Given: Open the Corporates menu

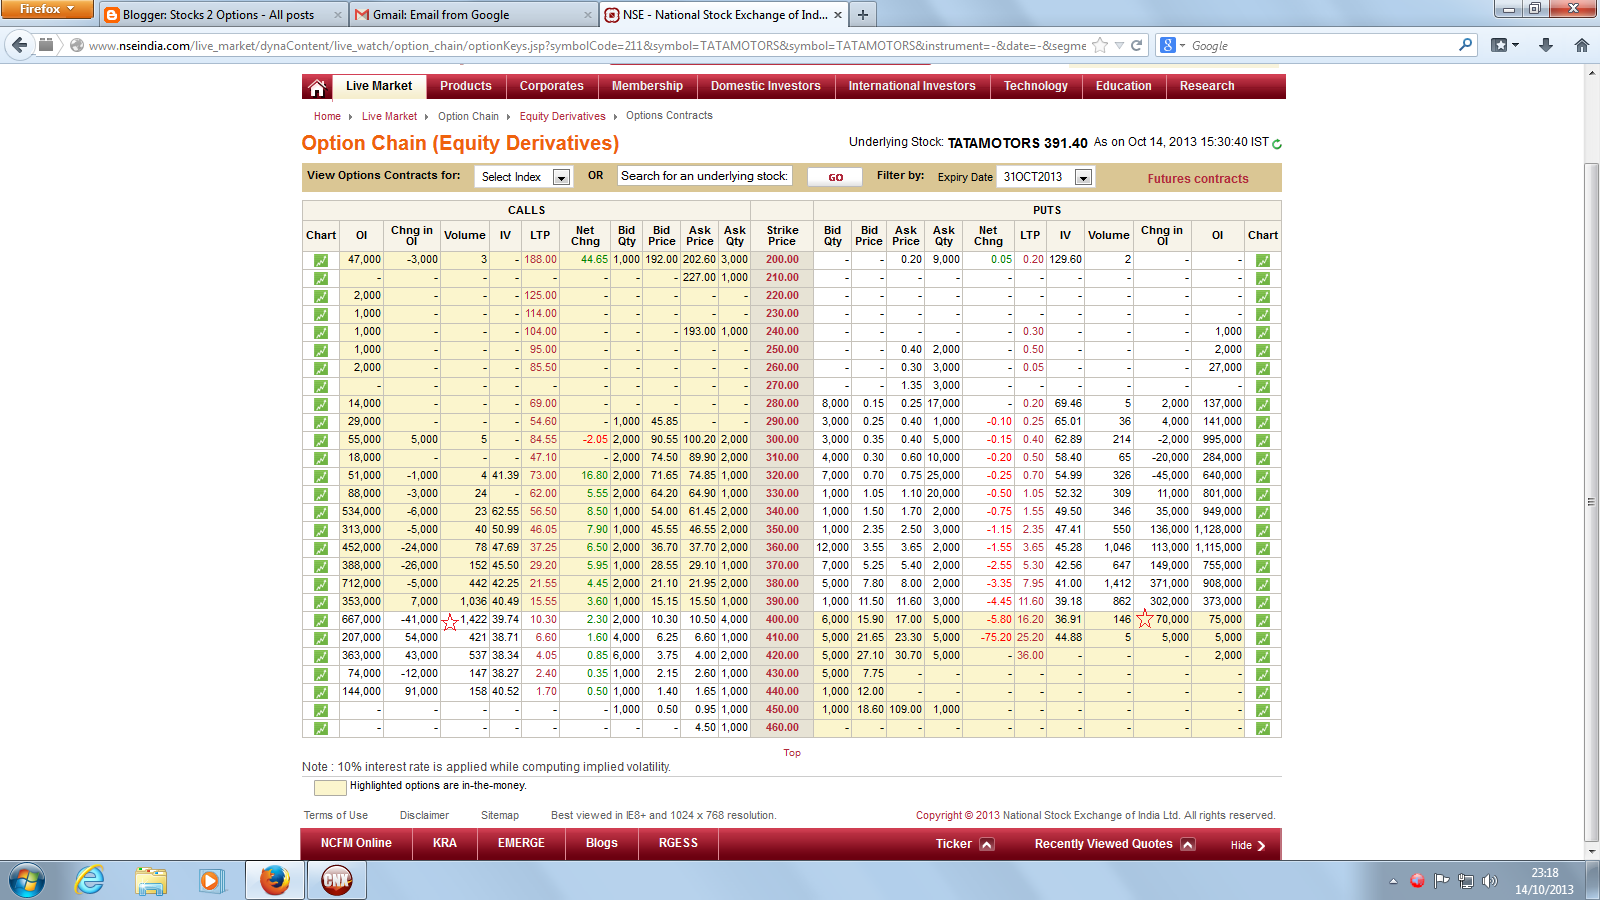Looking at the screenshot, I should point(552,86).
